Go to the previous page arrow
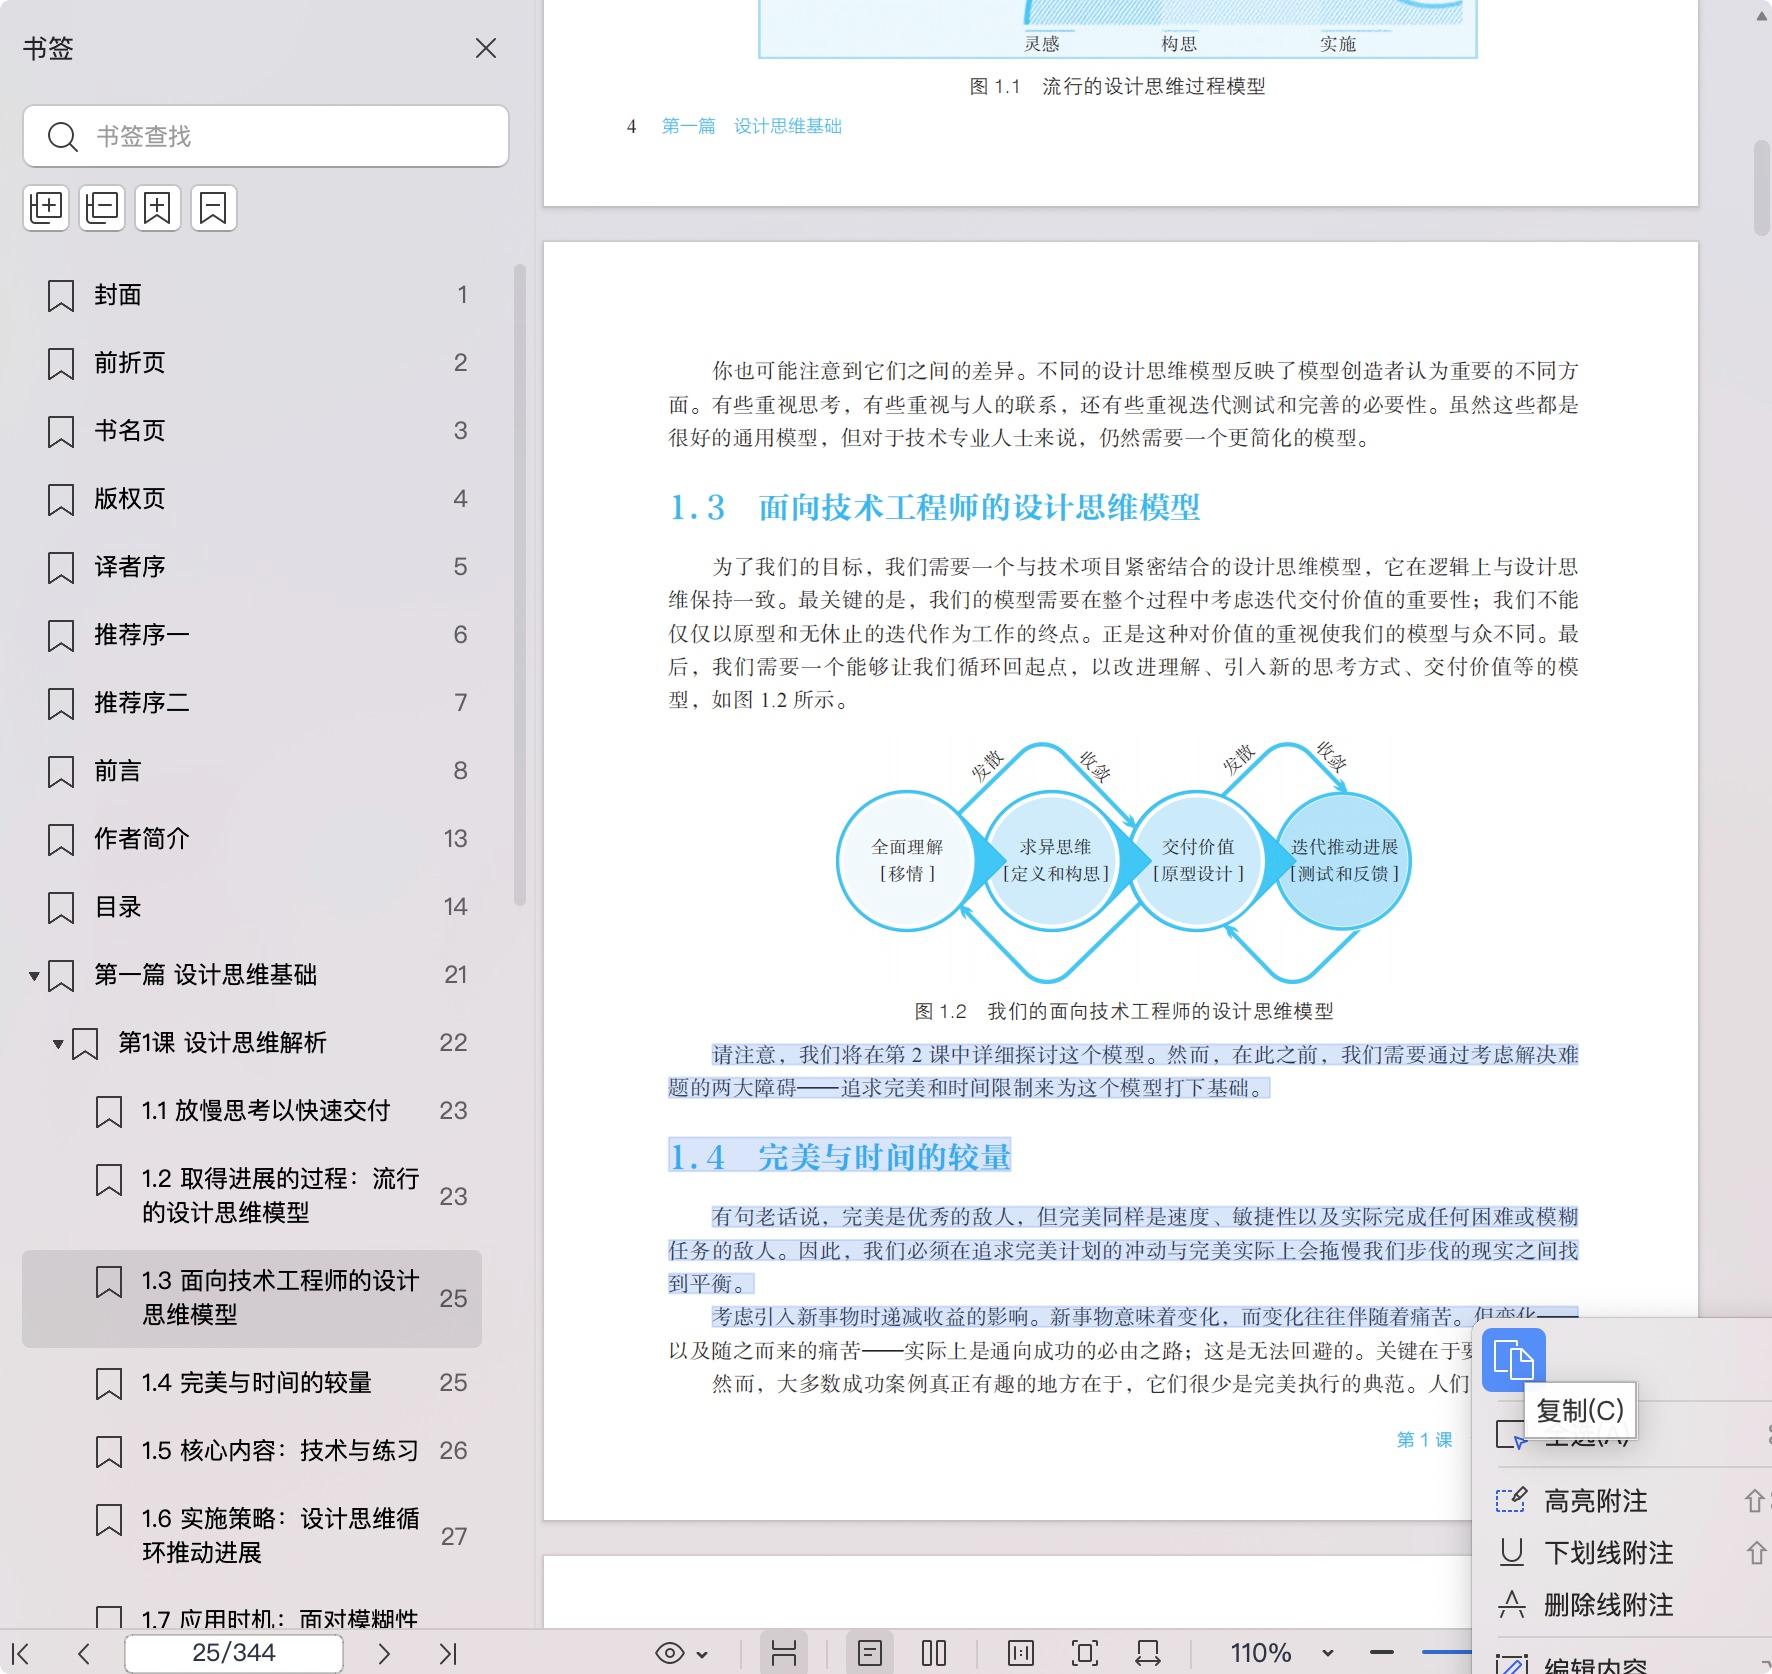The image size is (1772, 1674). tap(84, 1653)
